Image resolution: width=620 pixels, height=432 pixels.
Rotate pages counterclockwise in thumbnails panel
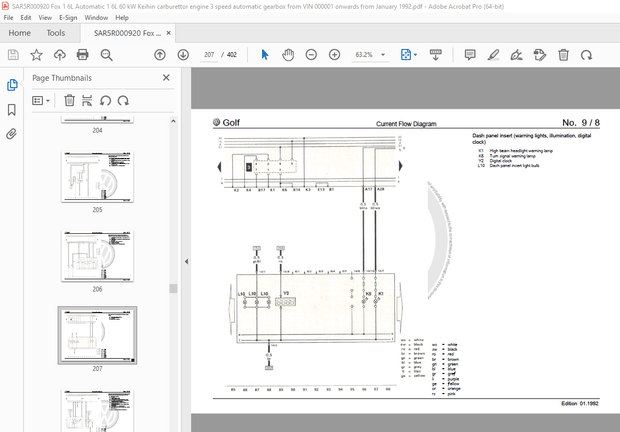click(105, 101)
